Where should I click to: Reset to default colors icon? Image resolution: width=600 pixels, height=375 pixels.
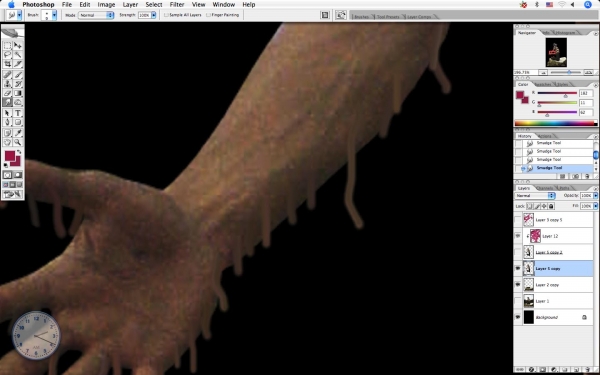pos(5,165)
